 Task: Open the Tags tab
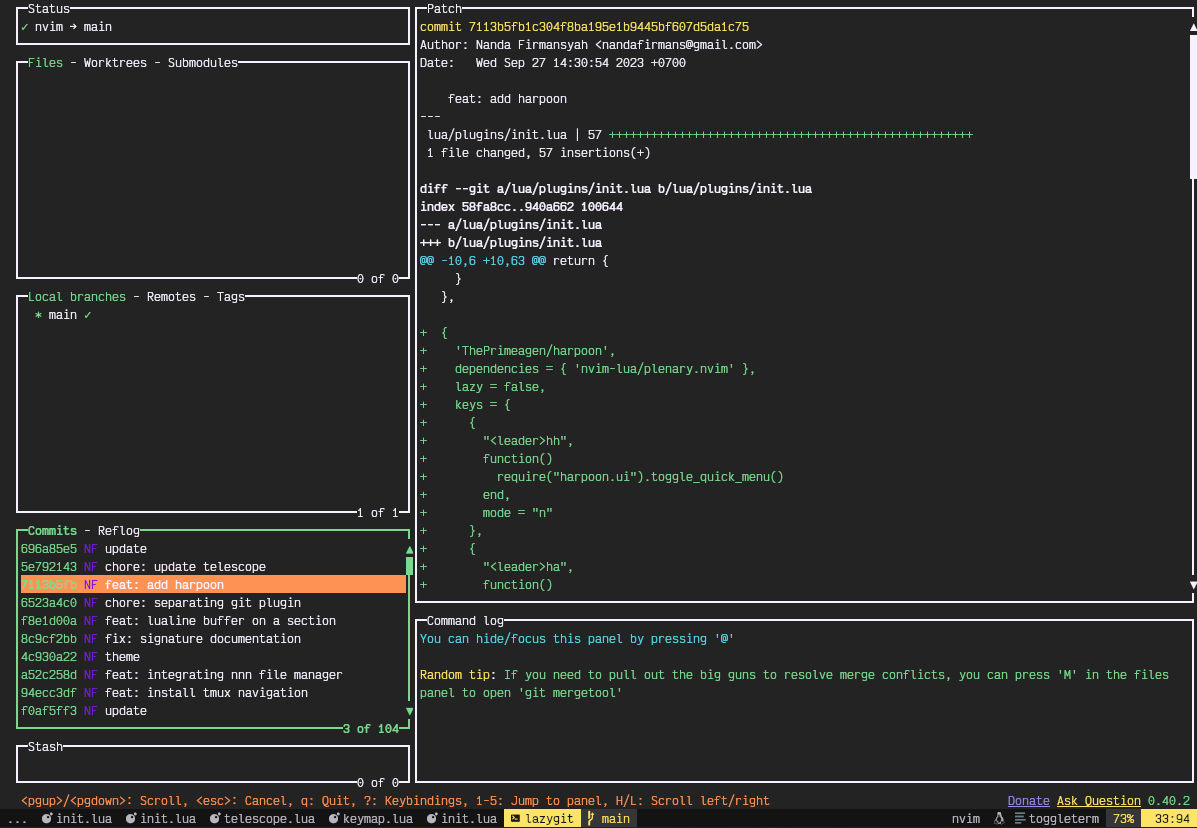[x=231, y=297]
